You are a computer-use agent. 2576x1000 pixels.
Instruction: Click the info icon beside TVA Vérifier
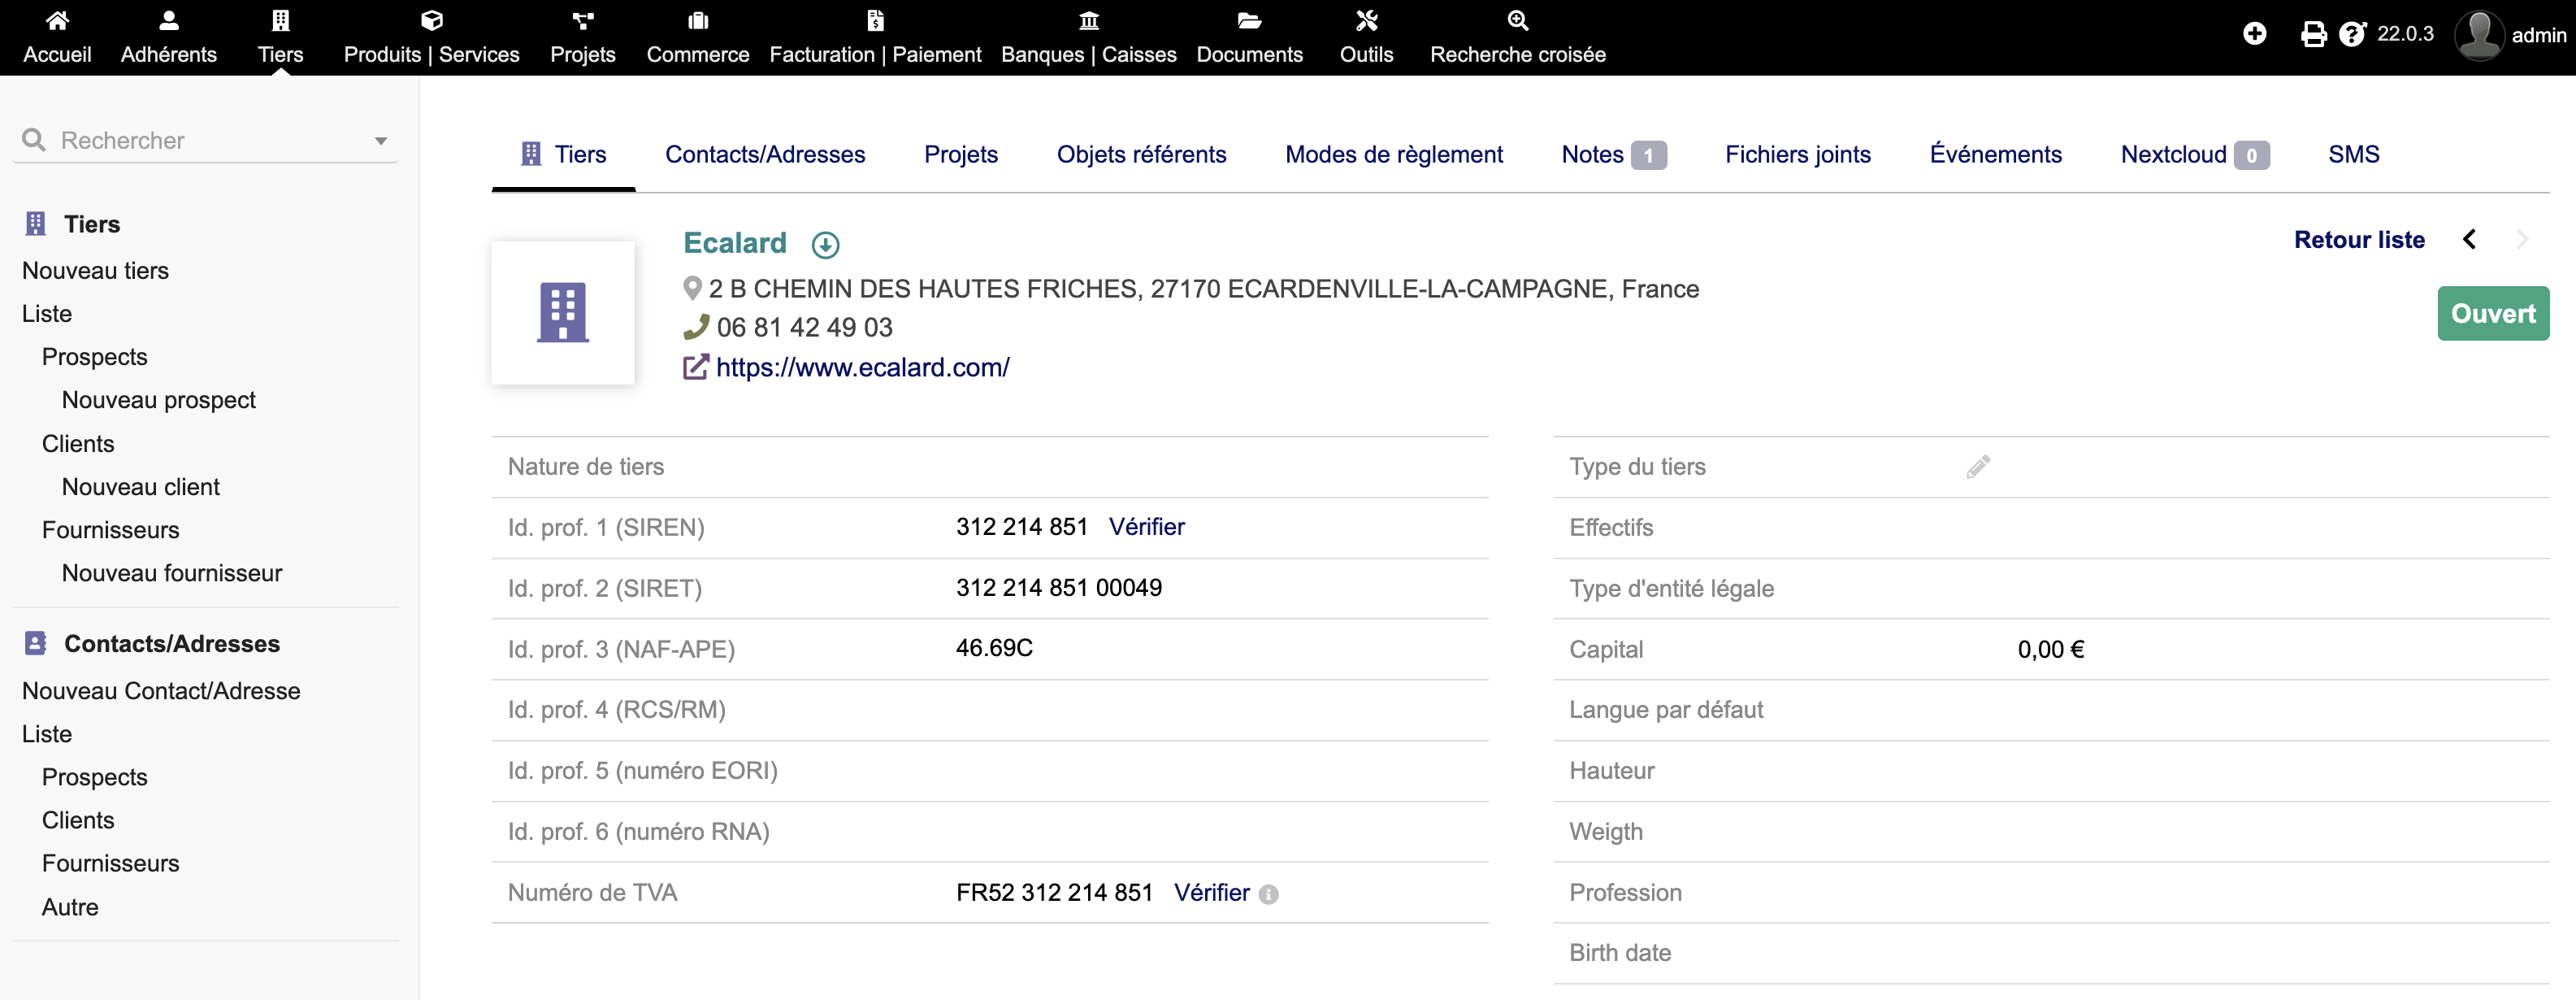click(1268, 895)
